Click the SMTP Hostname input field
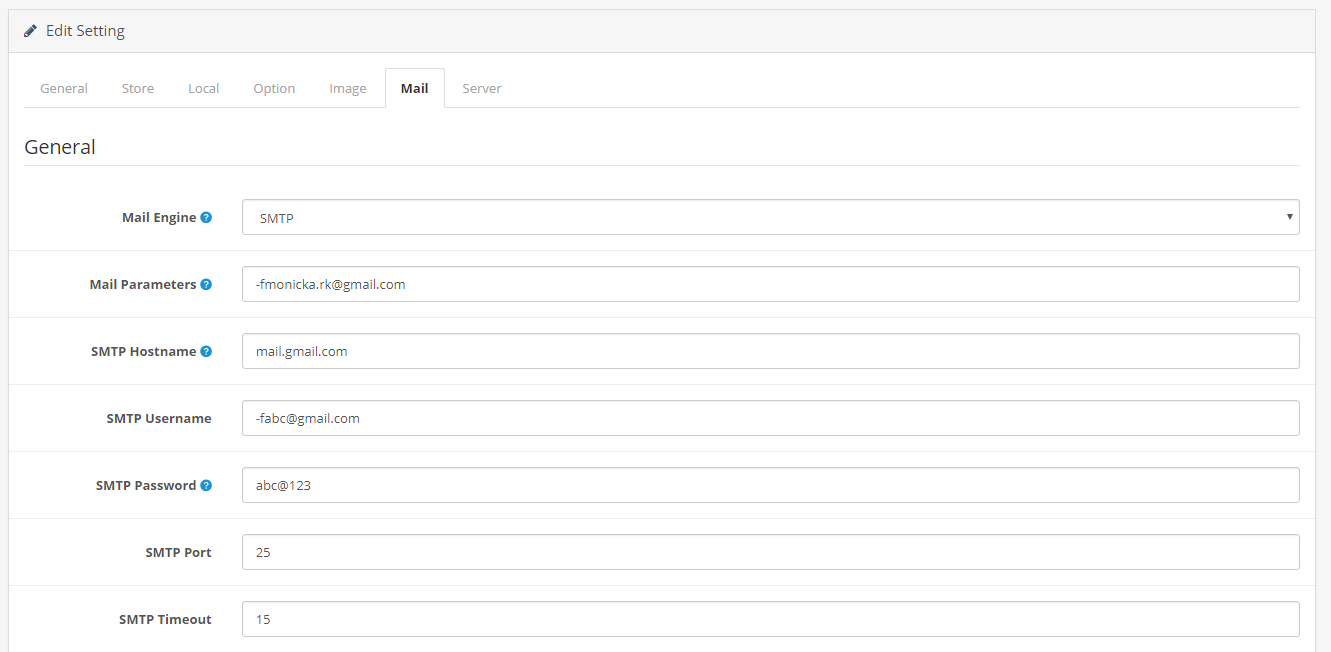 [x=770, y=351]
